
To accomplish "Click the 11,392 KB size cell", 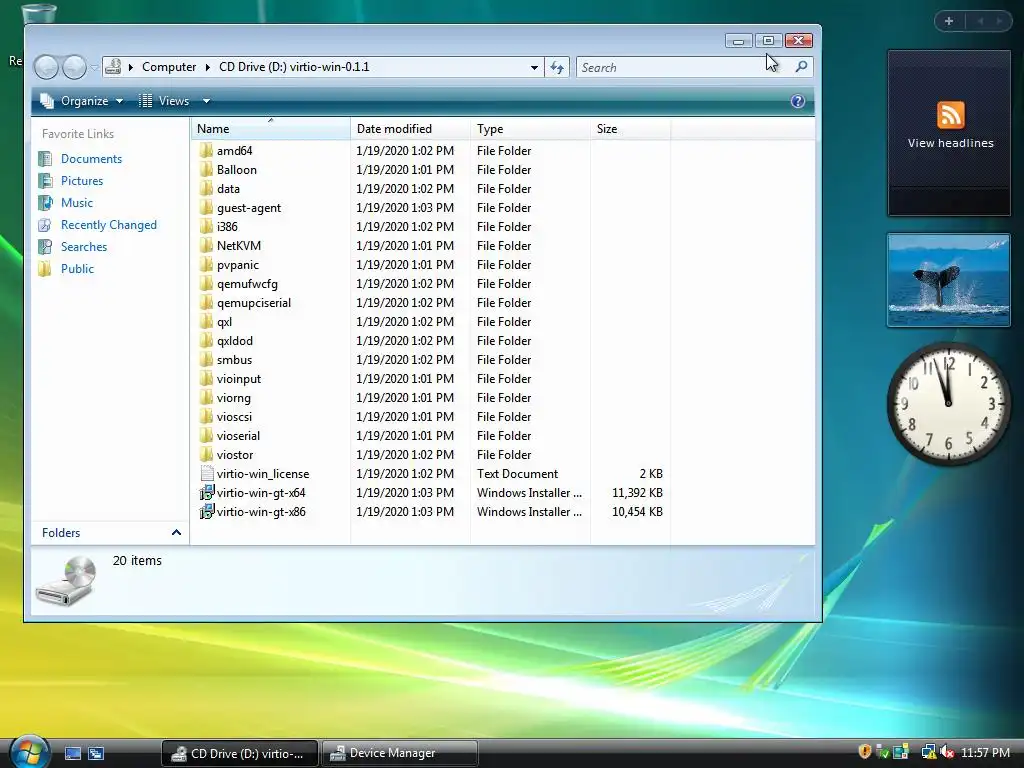I will coord(637,492).
